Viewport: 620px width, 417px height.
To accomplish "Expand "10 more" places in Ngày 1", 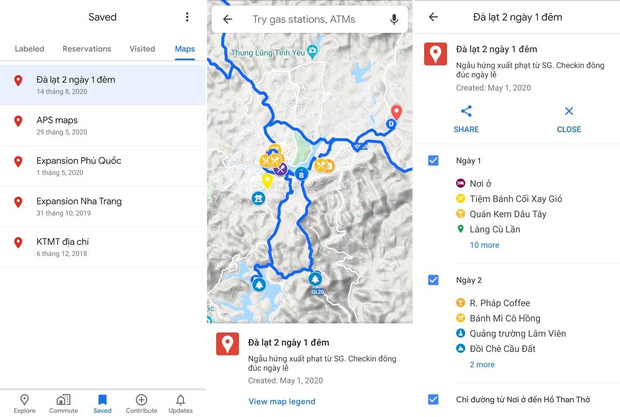I will pos(485,245).
